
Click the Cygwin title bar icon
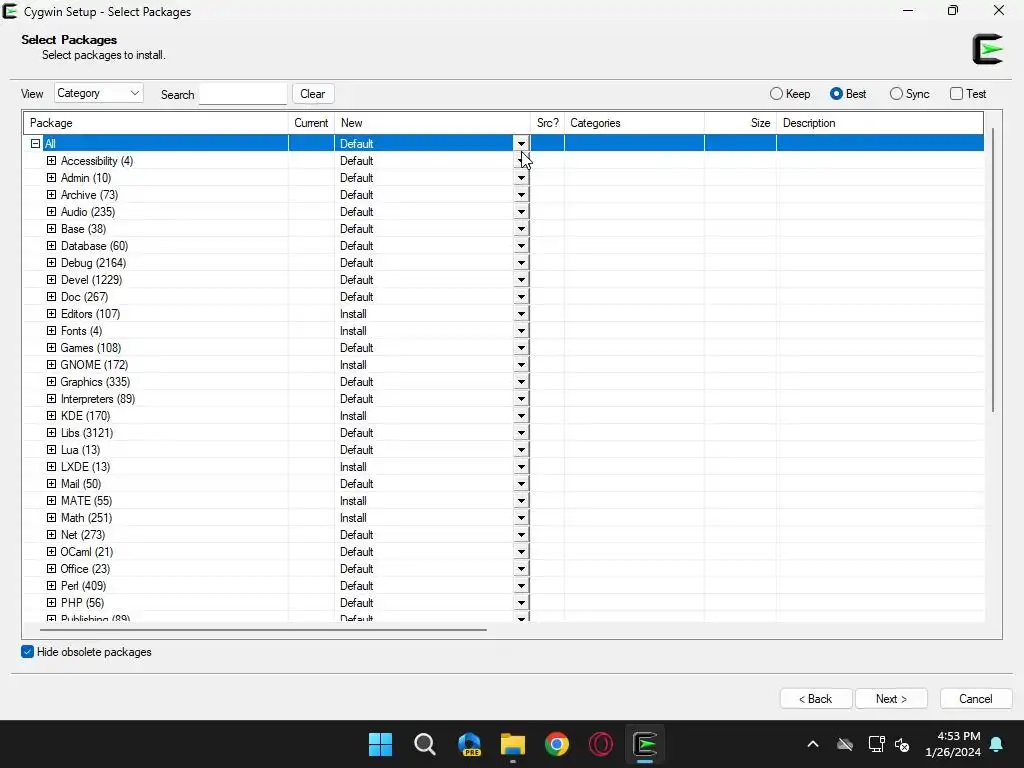10,11
